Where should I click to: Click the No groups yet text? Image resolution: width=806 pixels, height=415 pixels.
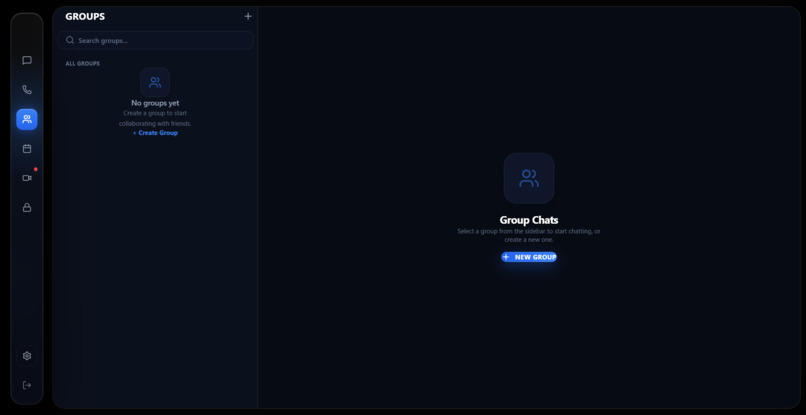[155, 103]
